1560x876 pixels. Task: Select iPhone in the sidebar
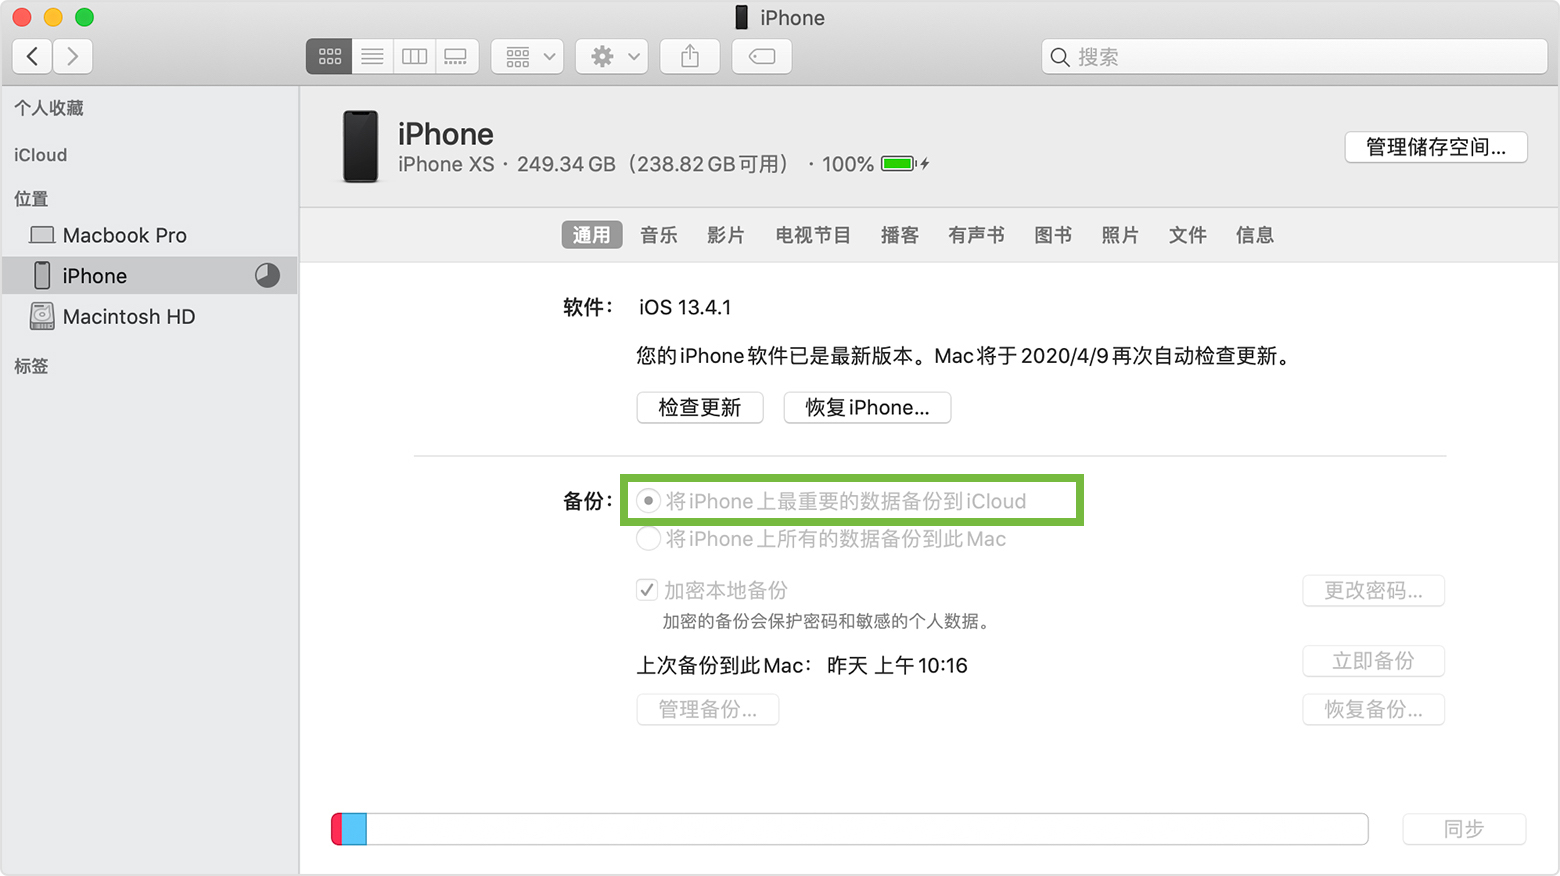click(150, 275)
